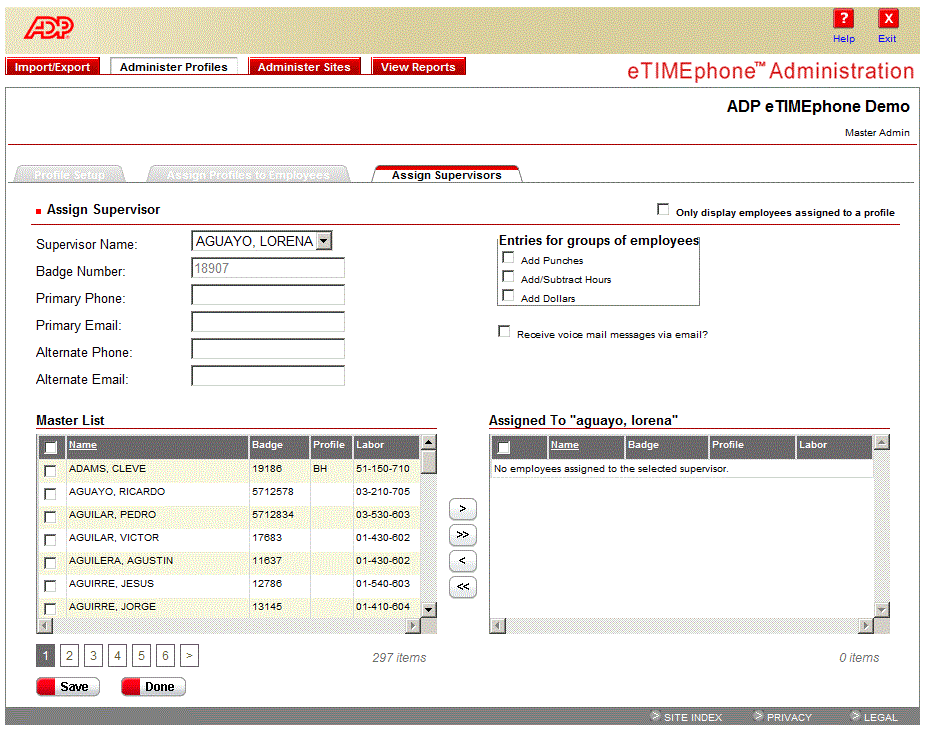Select the AGUILERA, AGUSTIN row checkbox
The width and height of the screenshot is (926, 729).
click(50, 563)
